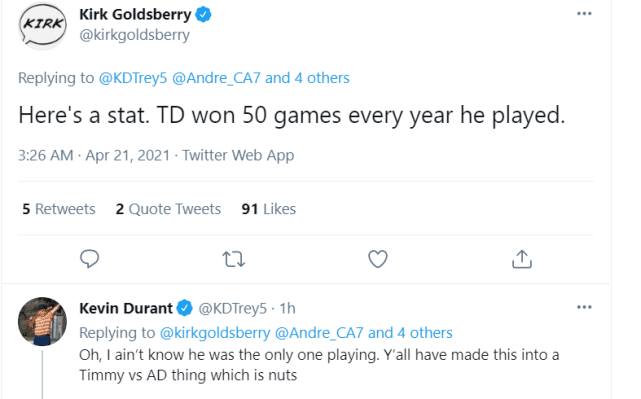
Task: Open Kirk Goldsberry's profile avatar
Action: click(43, 26)
